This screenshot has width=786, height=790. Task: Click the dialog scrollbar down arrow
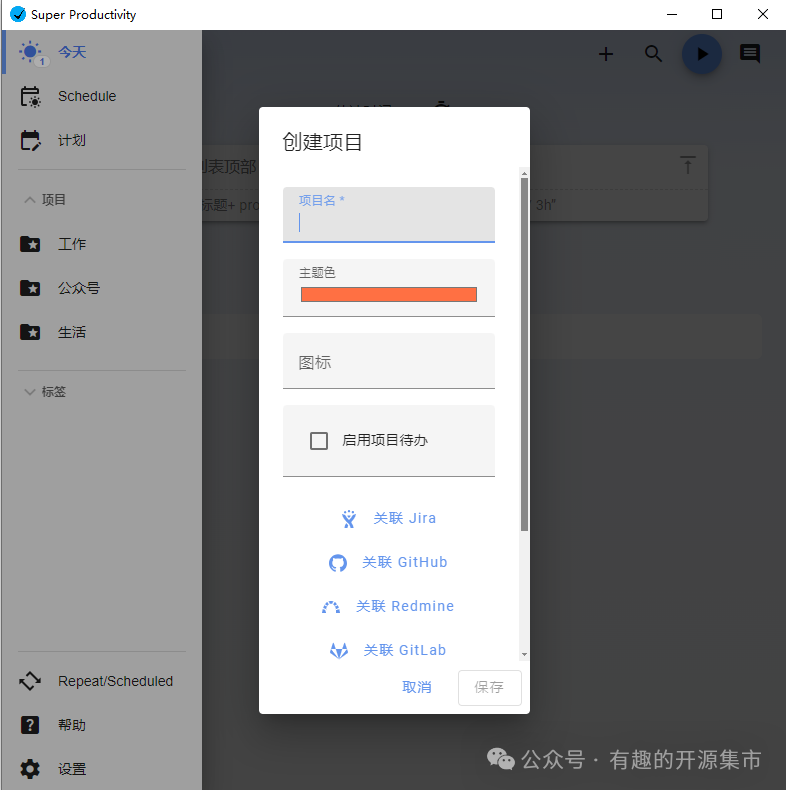(x=525, y=654)
